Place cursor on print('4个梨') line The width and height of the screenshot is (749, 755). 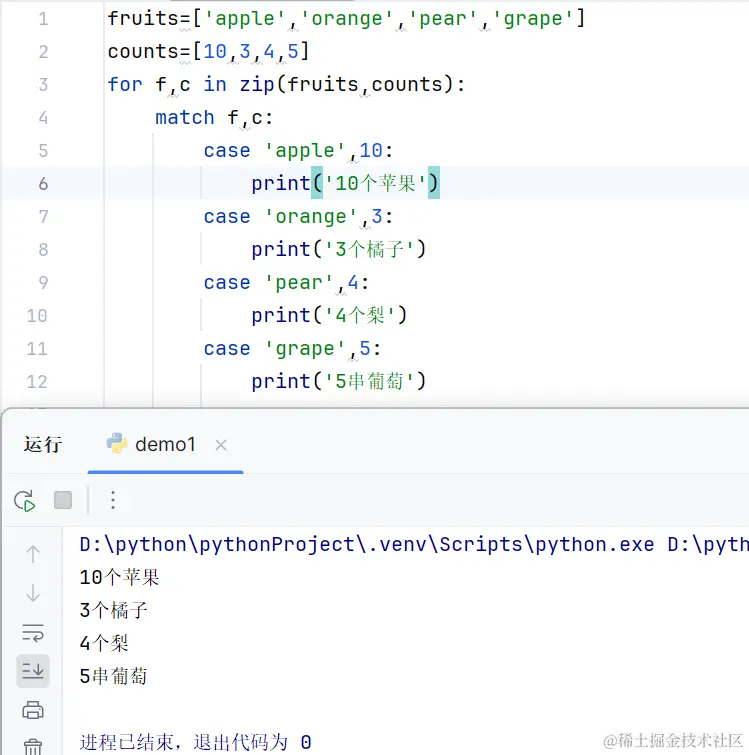329,316
